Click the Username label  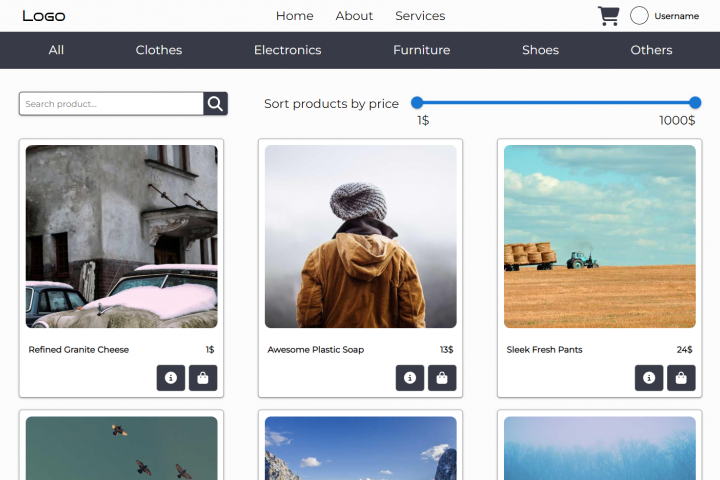[676, 16]
